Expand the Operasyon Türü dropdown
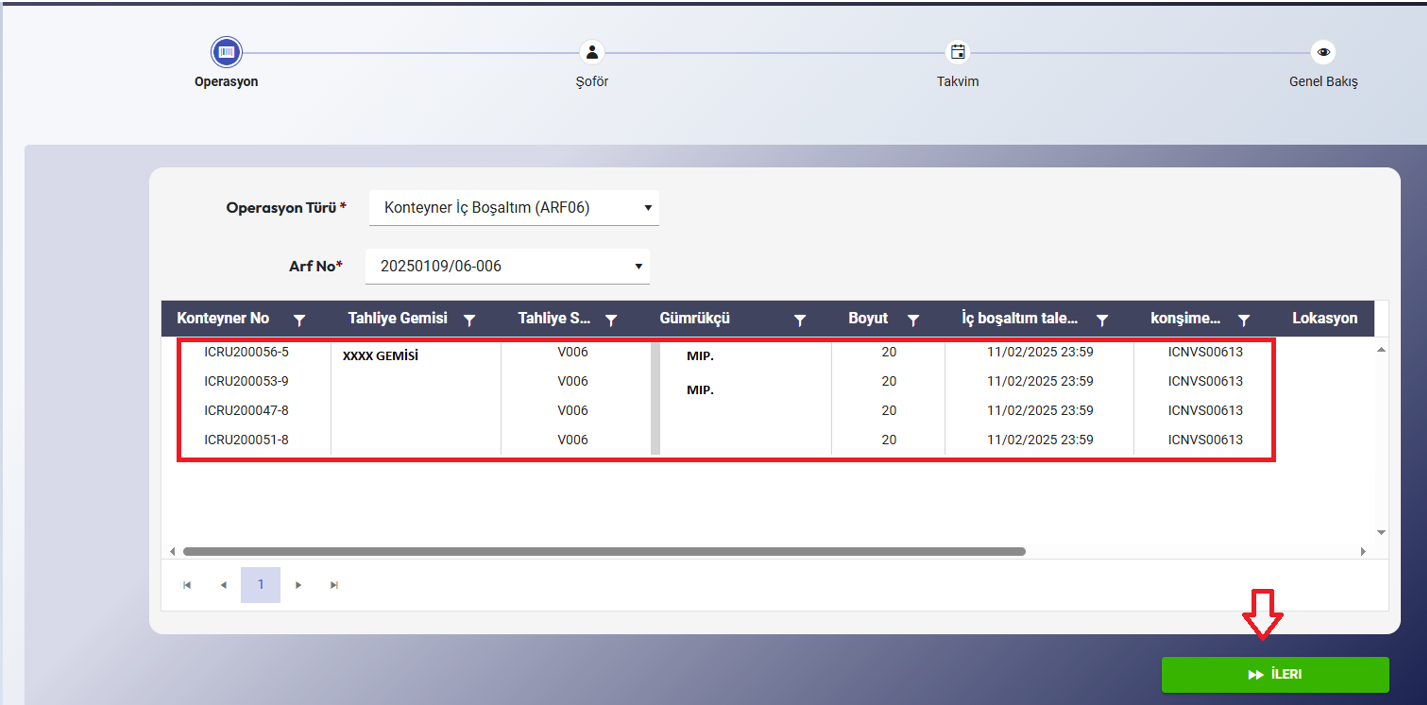 click(x=647, y=208)
